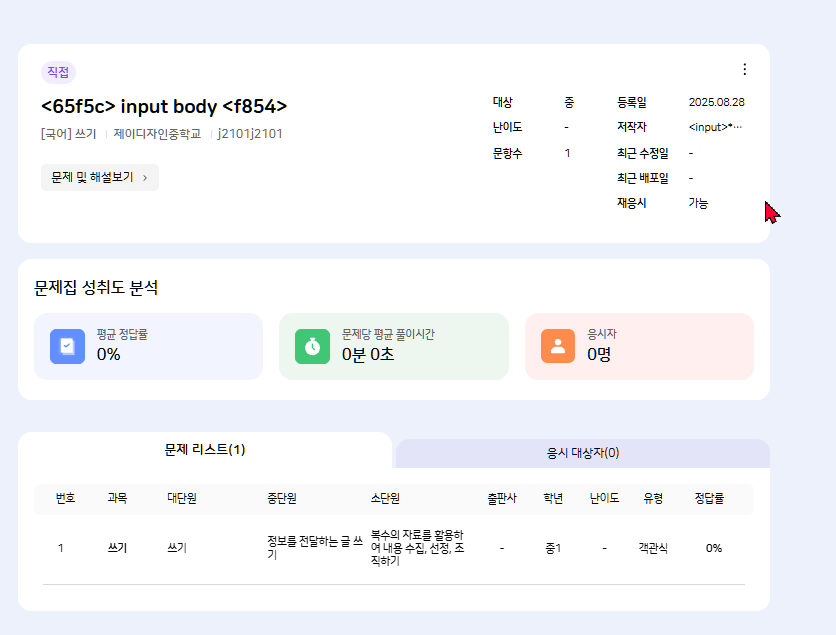Image resolution: width=836 pixels, height=635 pixels.
Task: Click the truncated author value <input>
Action: point(715,128)
